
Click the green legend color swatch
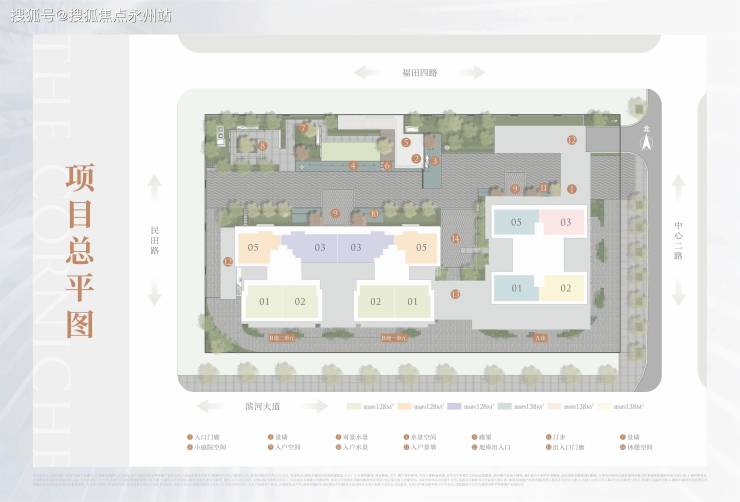tap(354, 406)
